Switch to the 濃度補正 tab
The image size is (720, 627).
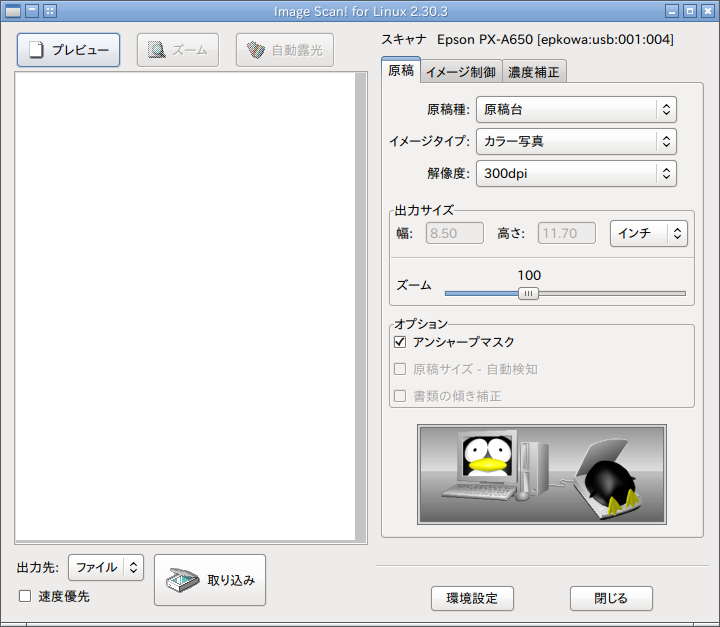(535, 72)
